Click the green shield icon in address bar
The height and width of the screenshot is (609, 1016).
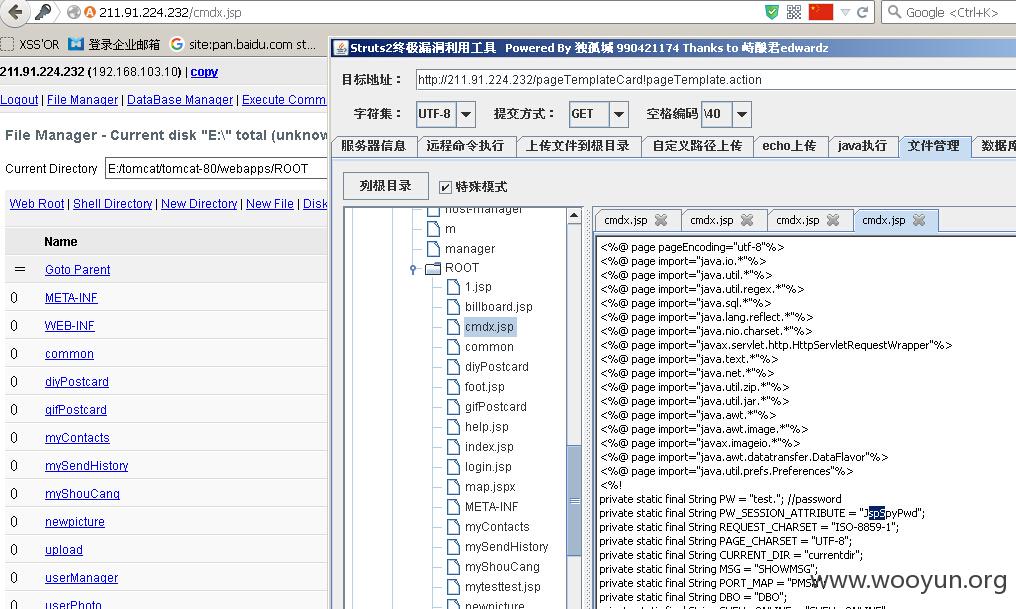772,12
